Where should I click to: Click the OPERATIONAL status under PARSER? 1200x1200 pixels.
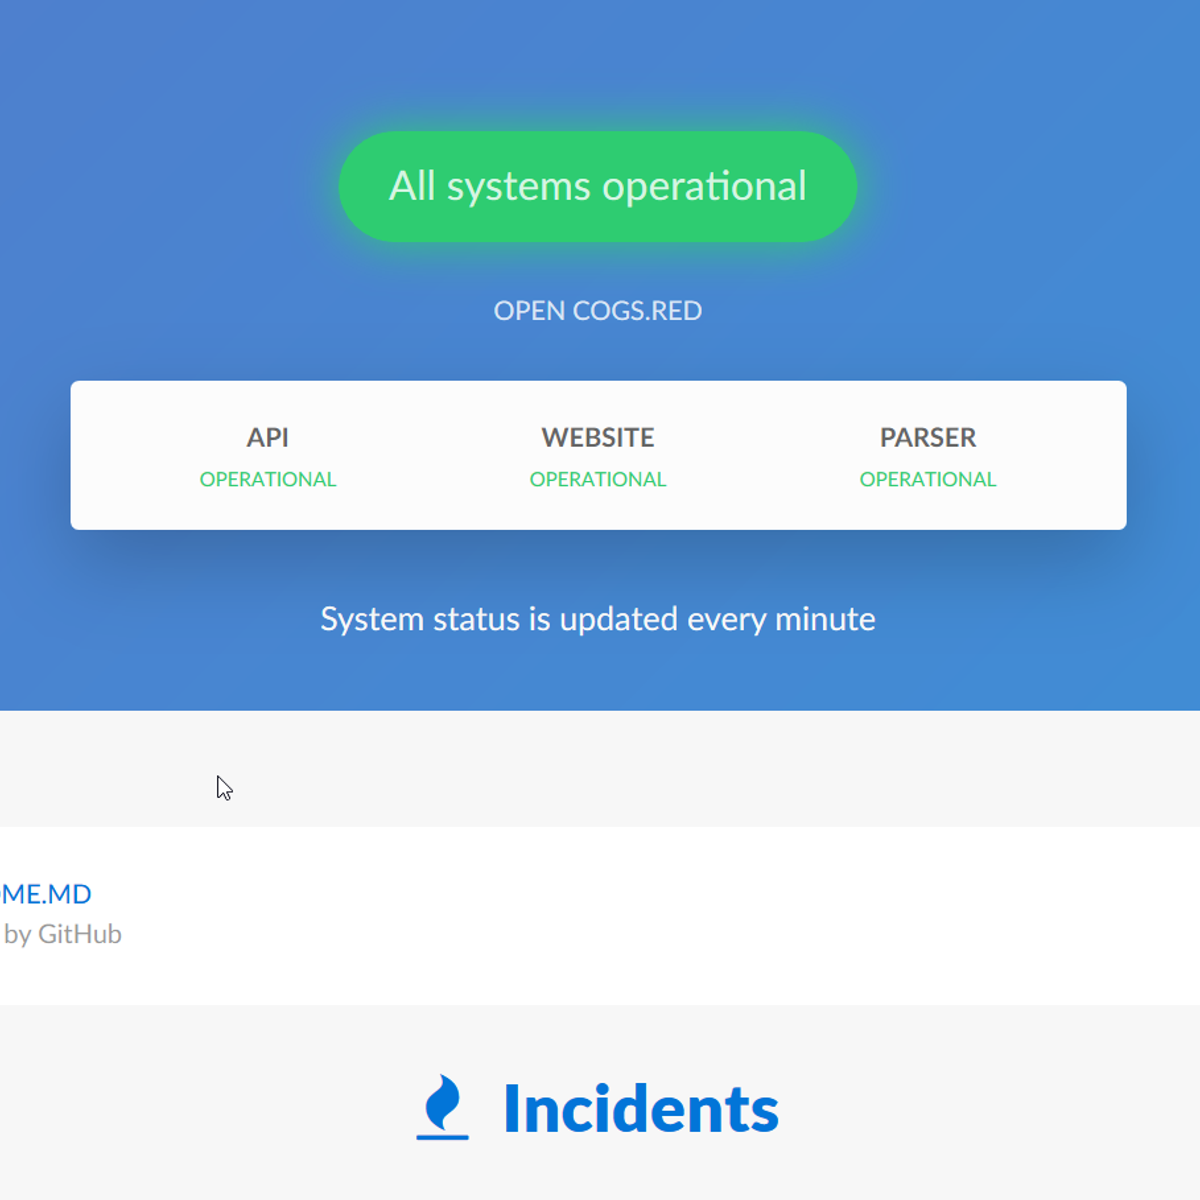tap(927, 480)
